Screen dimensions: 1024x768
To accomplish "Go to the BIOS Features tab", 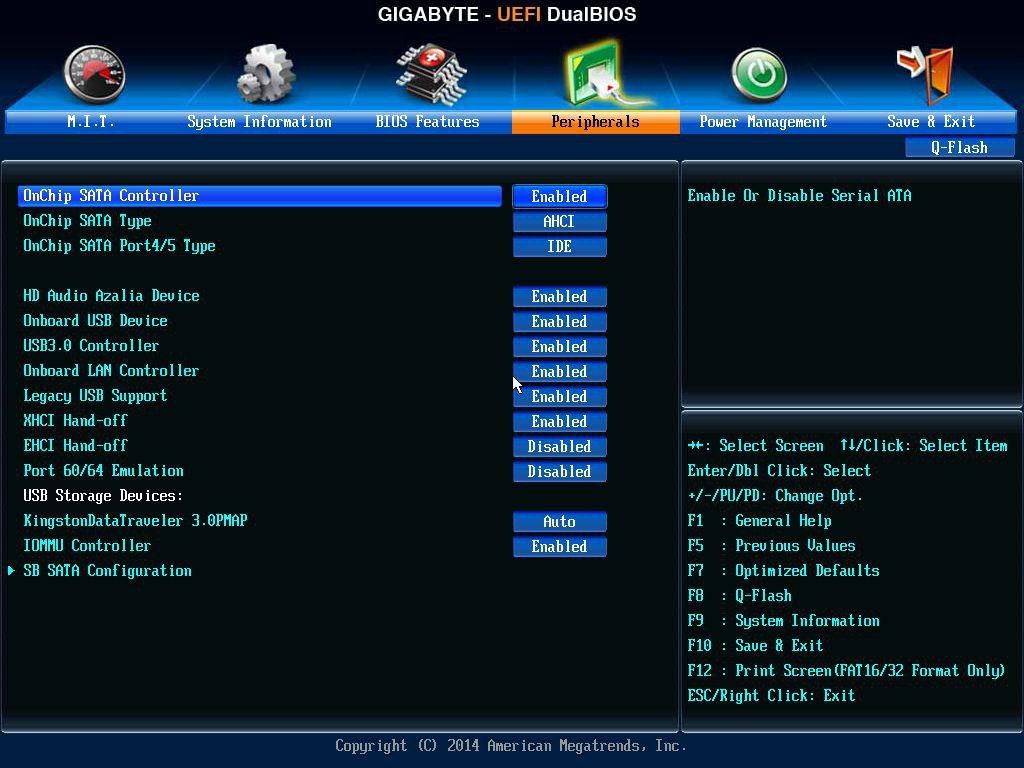I will [427, 121].
